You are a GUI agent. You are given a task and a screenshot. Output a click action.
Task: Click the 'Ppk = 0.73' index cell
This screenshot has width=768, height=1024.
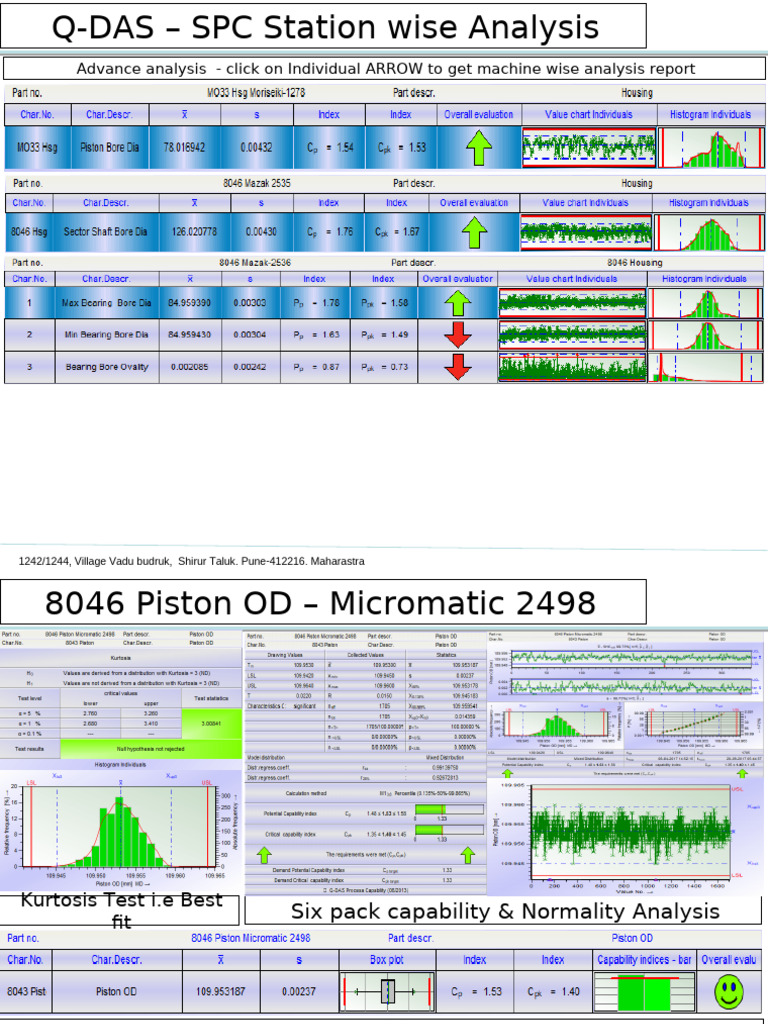pyautogui.click(x=384, y=367)
